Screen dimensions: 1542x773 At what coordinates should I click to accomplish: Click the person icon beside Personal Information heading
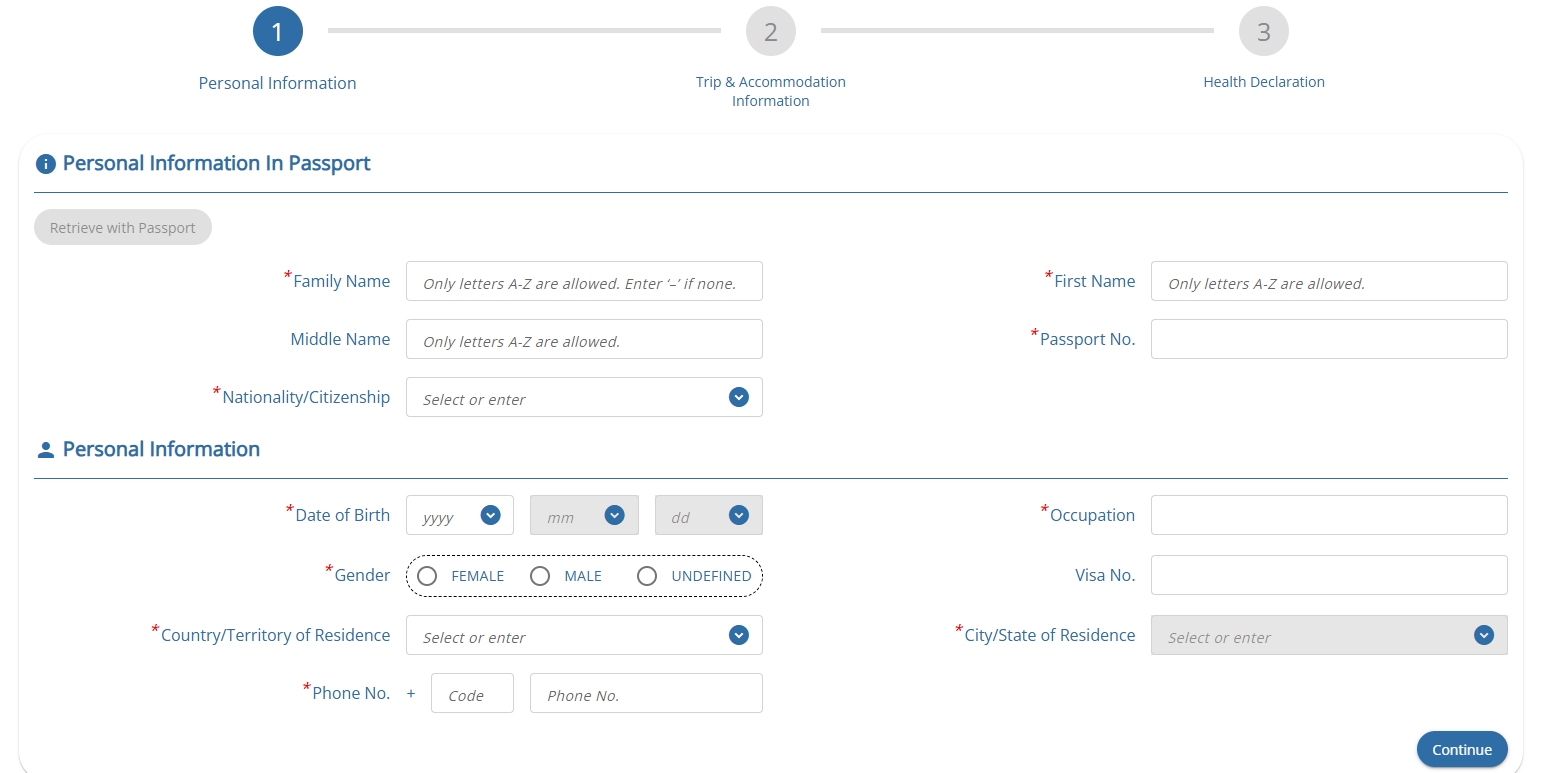(45, 450)
